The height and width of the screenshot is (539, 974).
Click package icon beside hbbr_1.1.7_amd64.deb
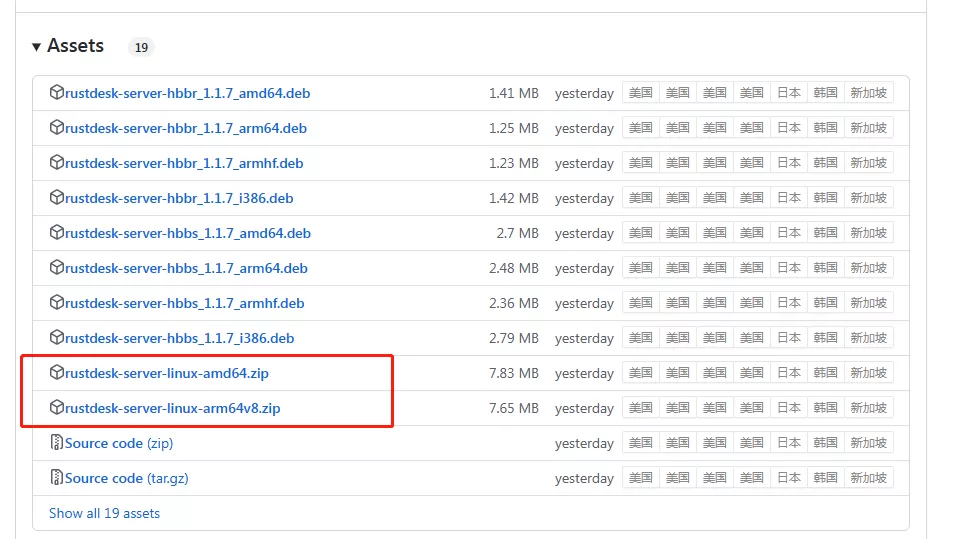click(x=57, y=93)
